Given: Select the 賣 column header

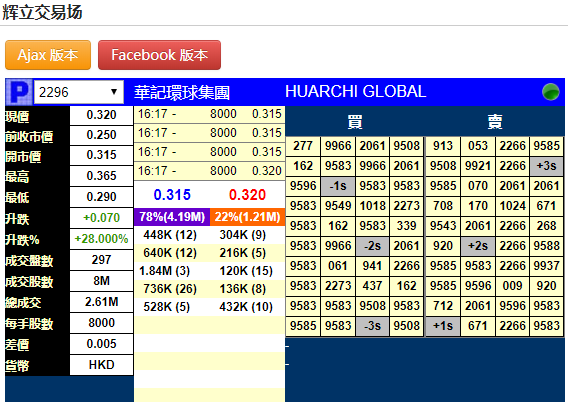Looking at the screenshot, I should pos(495,122).
